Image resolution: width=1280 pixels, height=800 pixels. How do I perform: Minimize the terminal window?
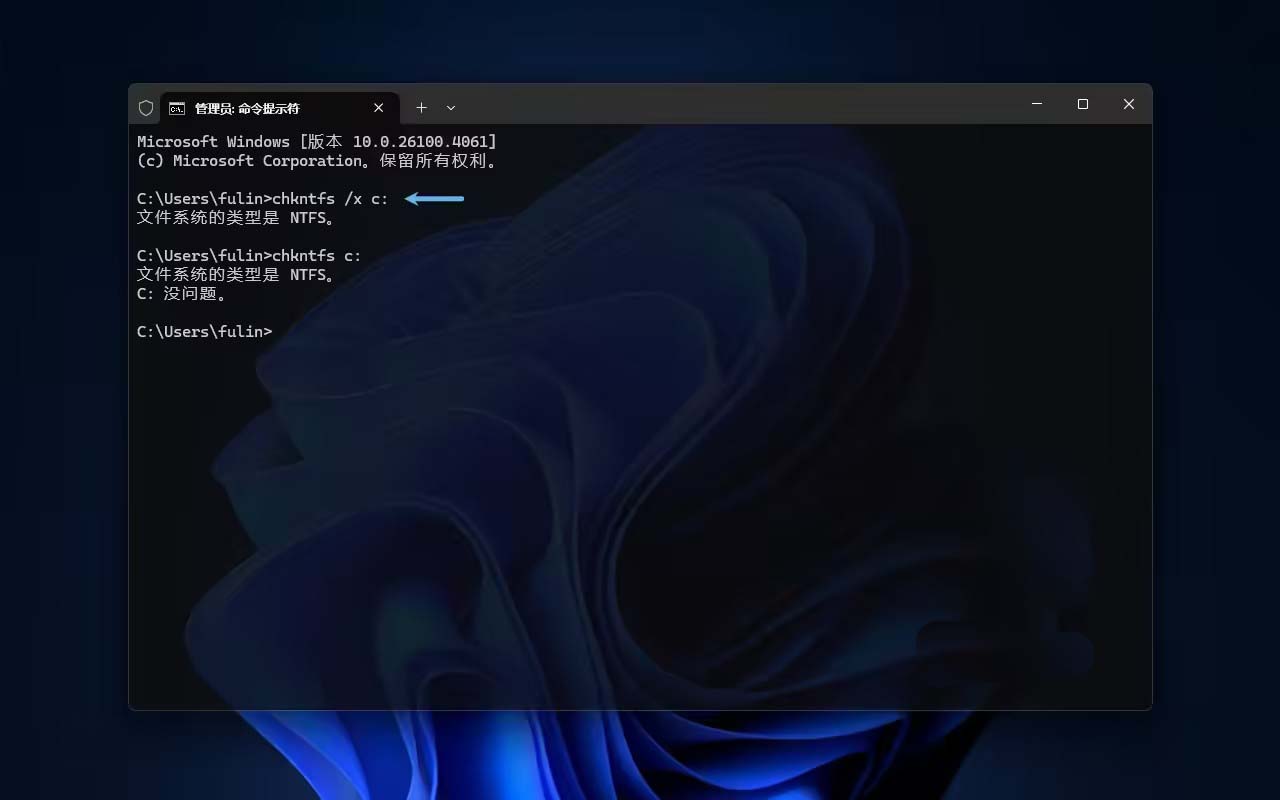(x=1037, y=104)
